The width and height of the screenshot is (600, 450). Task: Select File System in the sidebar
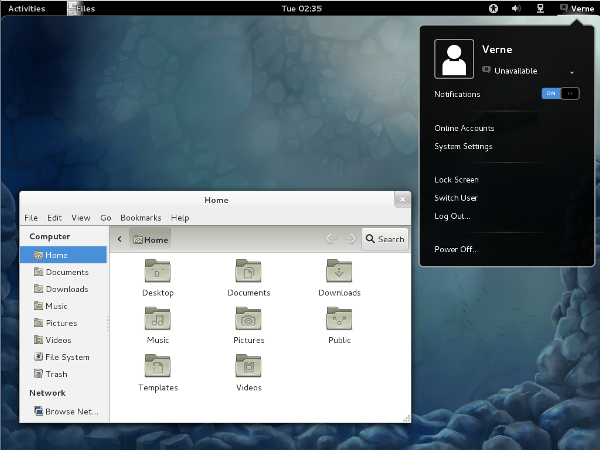point(66,357)
